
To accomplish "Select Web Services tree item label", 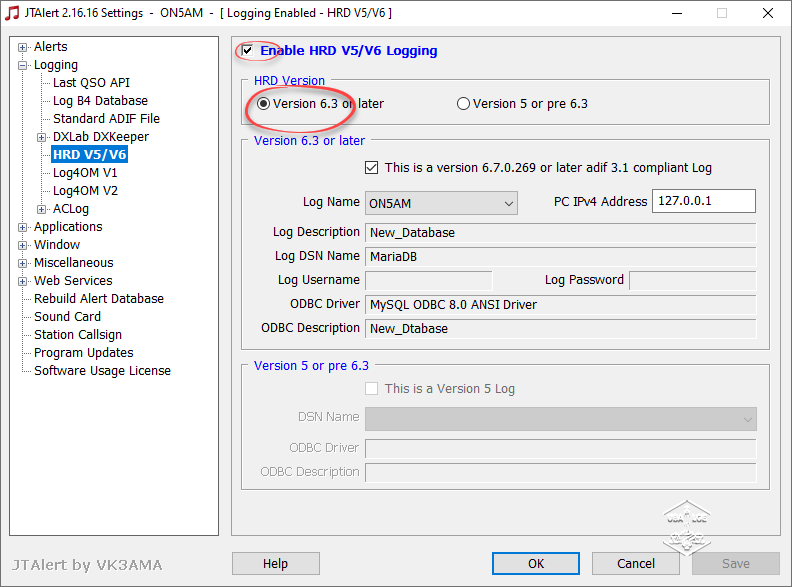I will tap(73, 280).
